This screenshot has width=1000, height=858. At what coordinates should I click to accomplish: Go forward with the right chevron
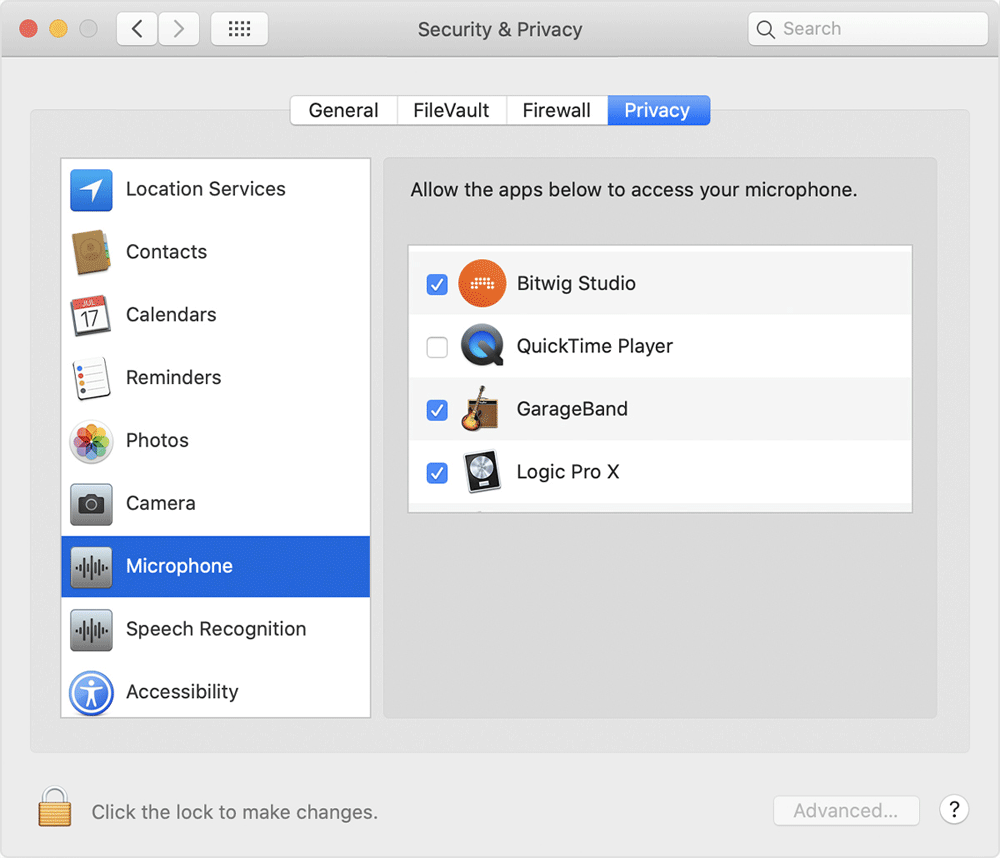point(179,29)
